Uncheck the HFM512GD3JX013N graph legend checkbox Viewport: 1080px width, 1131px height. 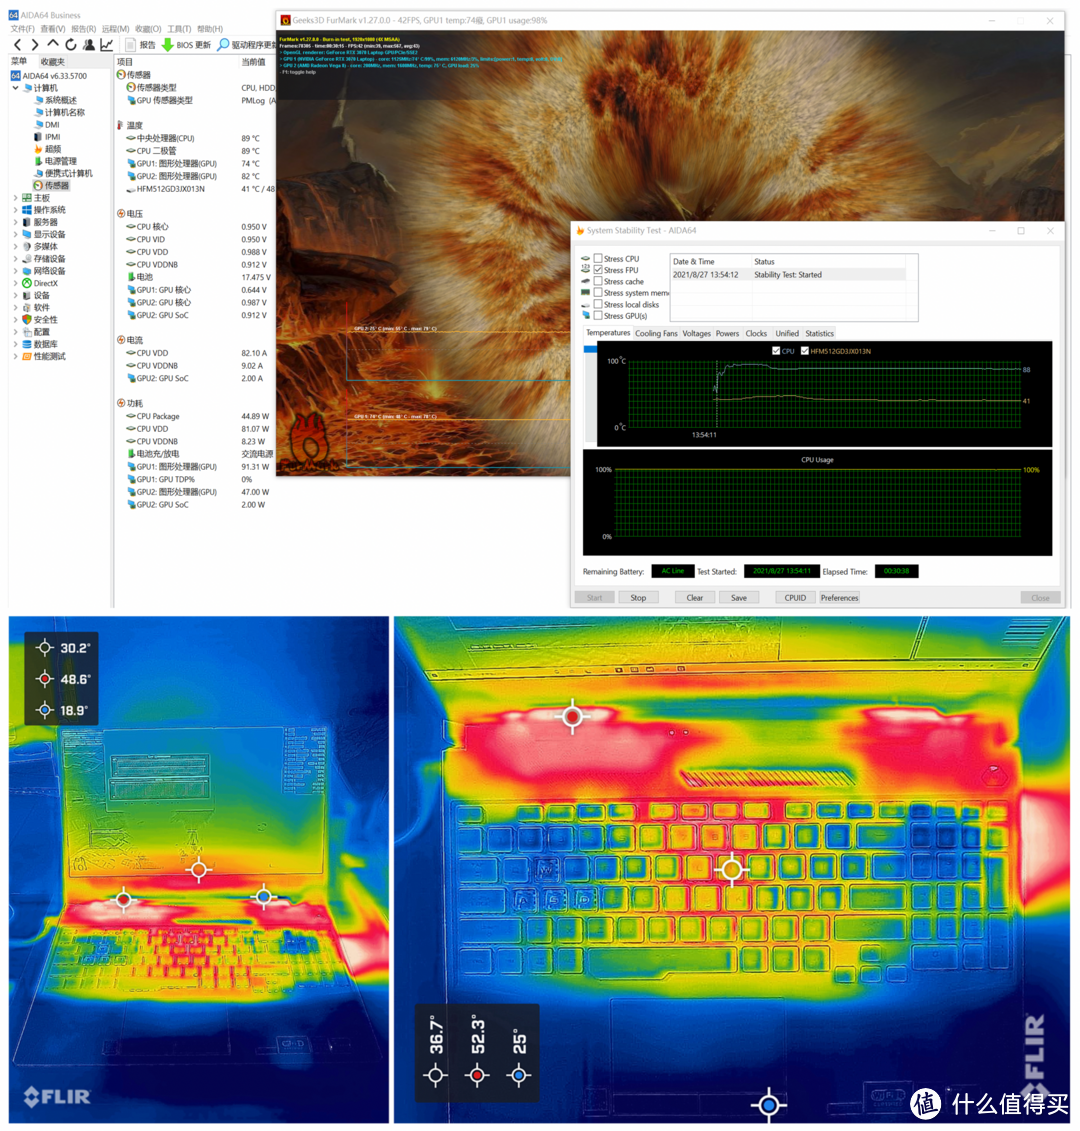[804, 351]
